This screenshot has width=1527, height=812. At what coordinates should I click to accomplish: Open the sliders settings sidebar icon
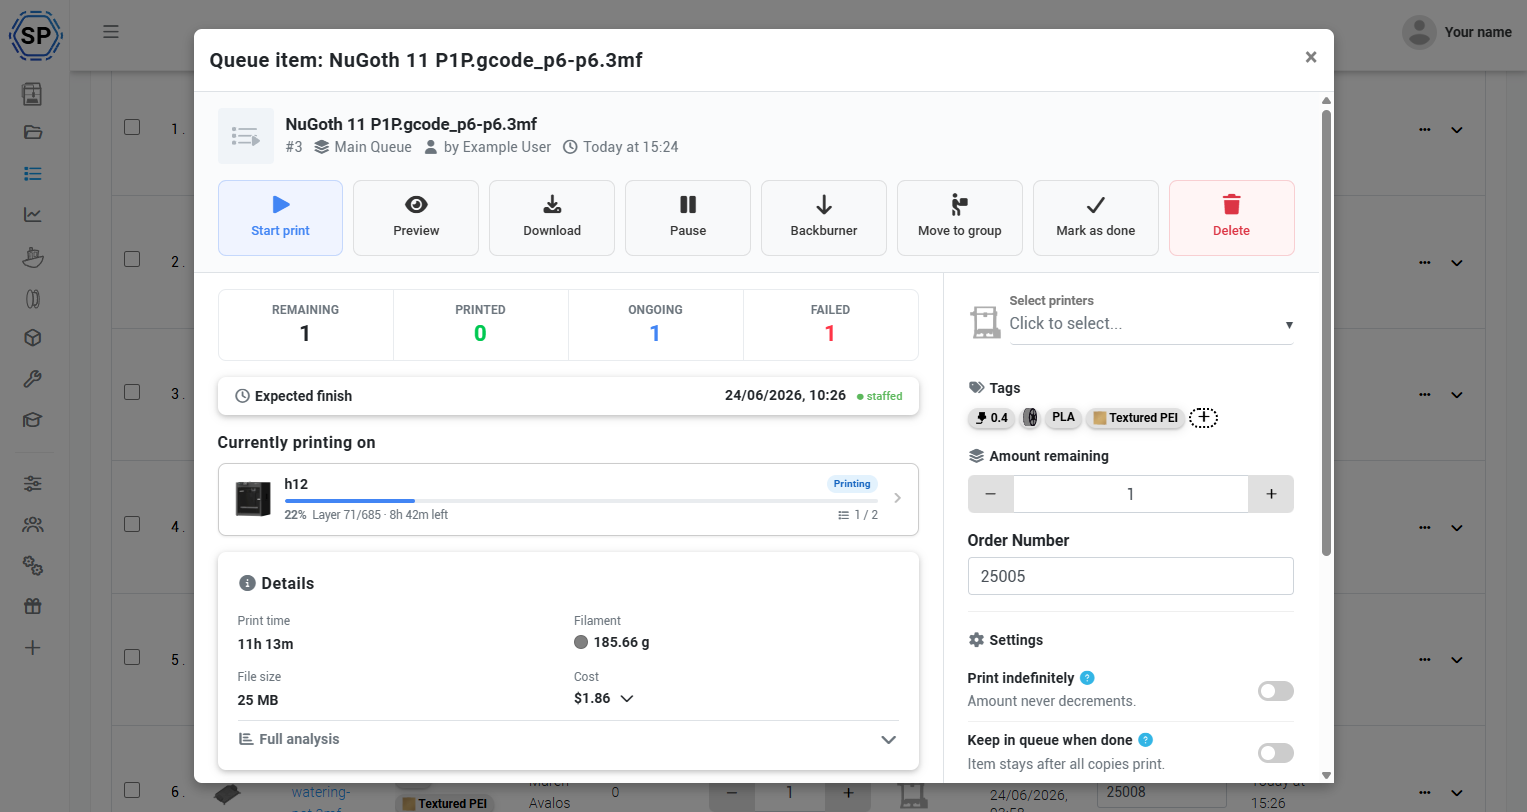pyautogui.click(x=32, y=484)
